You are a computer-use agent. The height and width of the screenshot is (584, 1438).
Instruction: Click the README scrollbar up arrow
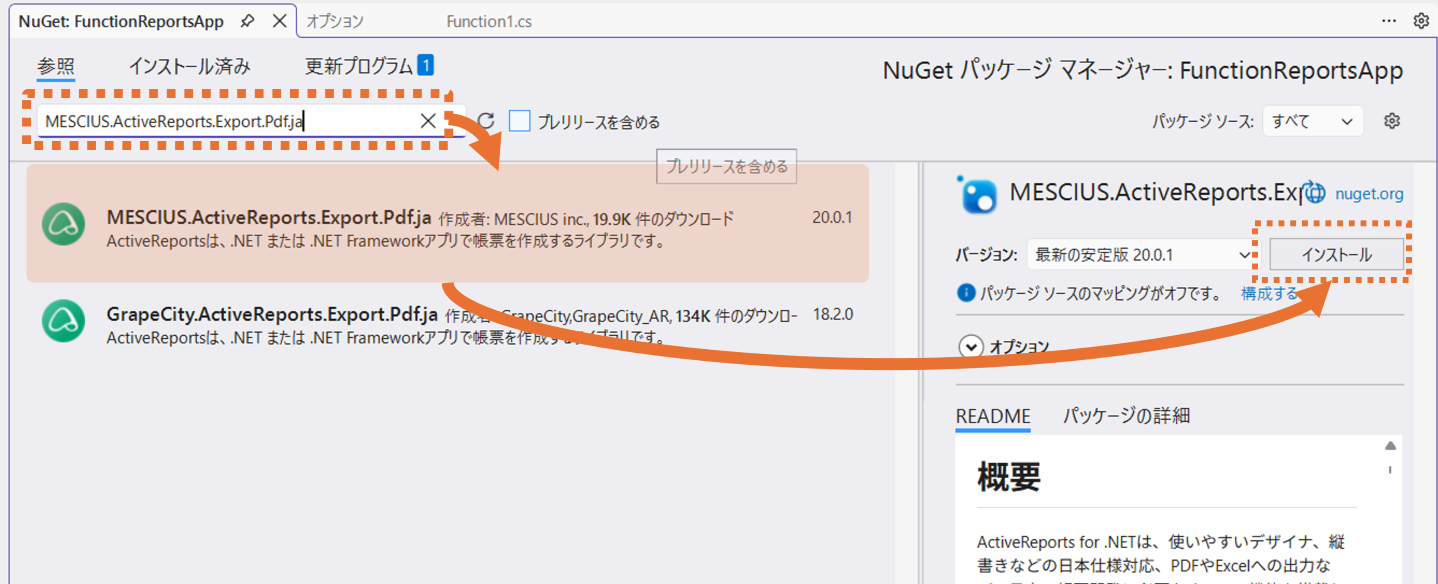point(1390,446)
